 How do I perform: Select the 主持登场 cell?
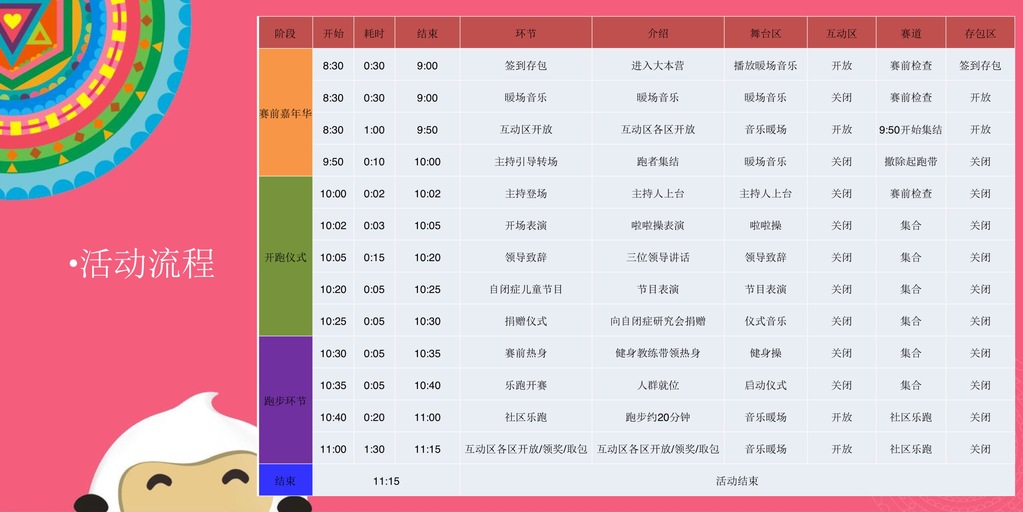tap(526, 193)
